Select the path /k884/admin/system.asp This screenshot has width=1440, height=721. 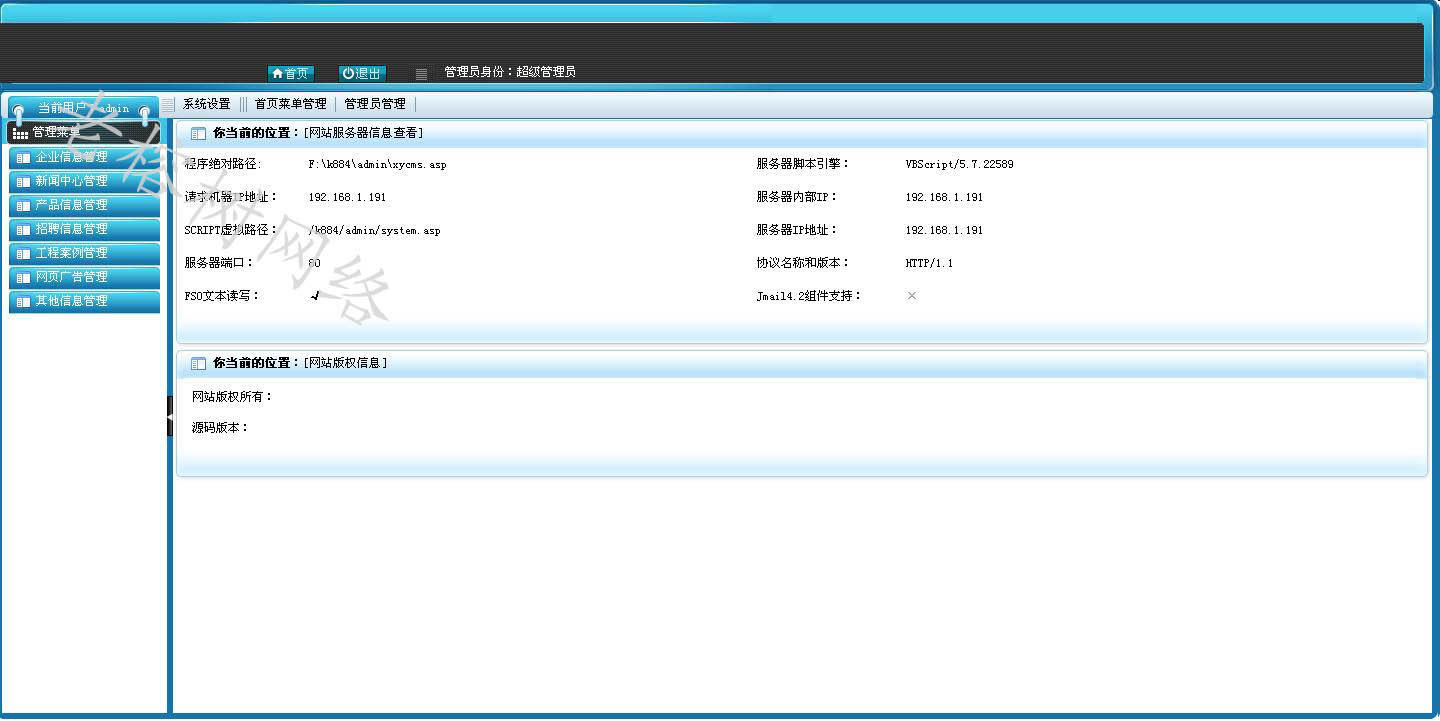tap(374, 230)
